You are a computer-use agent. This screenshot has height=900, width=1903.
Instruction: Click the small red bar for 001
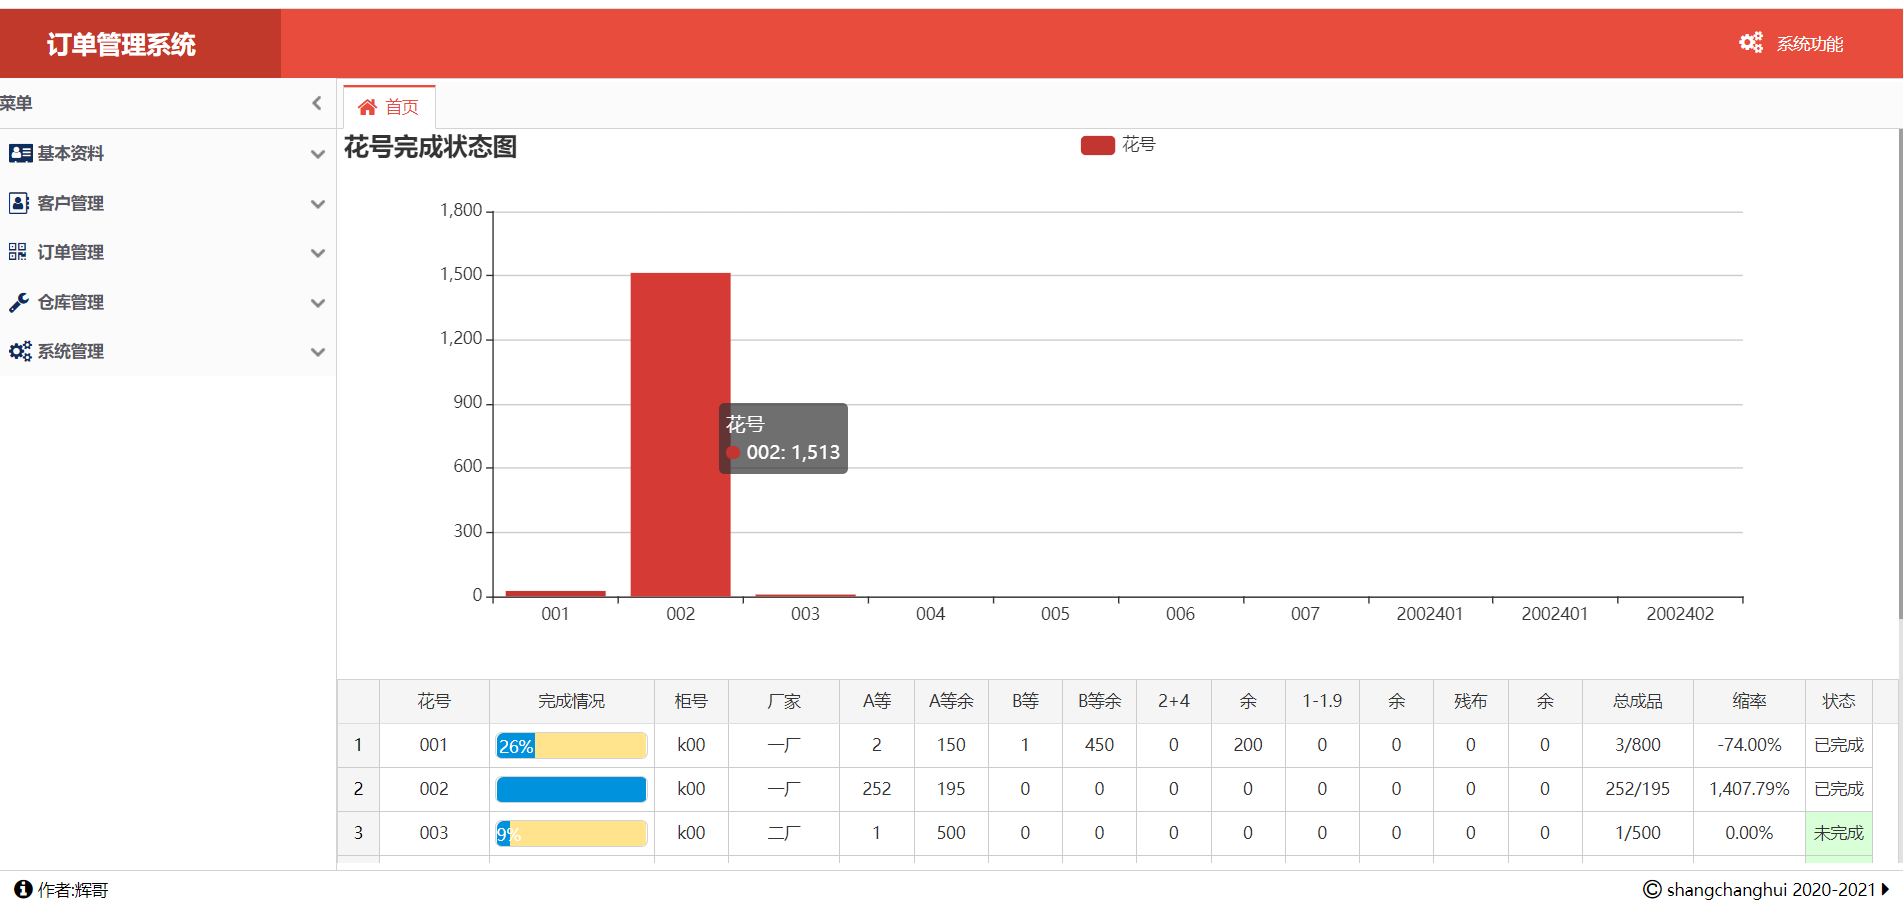555,594
